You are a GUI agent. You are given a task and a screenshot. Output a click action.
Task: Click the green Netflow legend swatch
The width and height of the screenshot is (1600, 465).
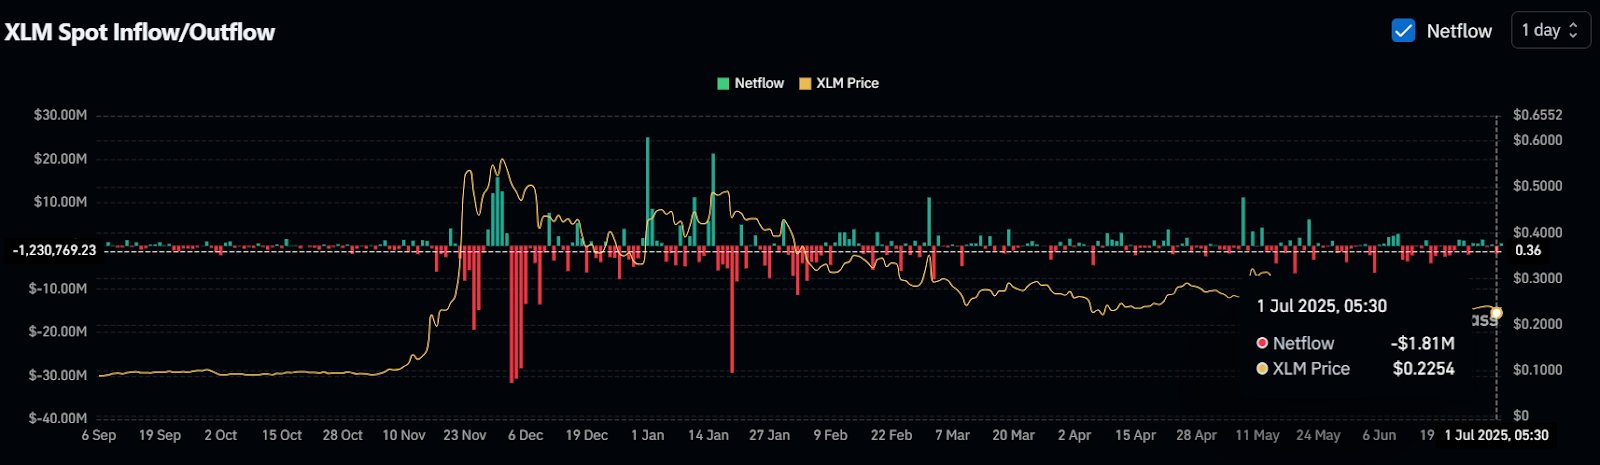[723, 83]
